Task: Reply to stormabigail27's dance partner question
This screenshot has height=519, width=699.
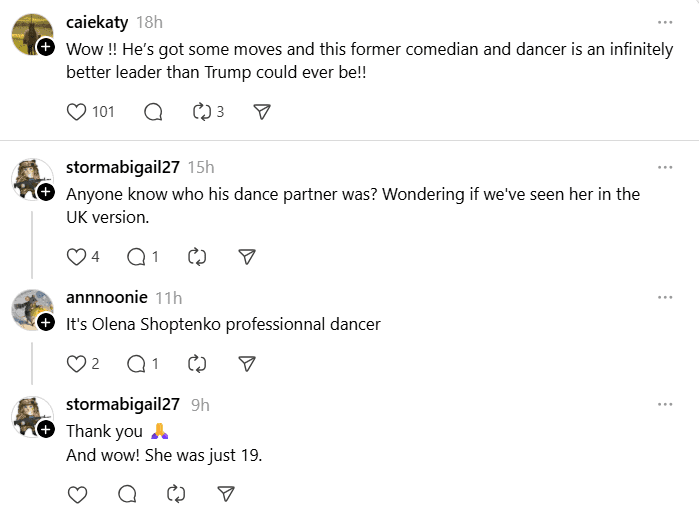Action: click(x=136, y=256)
